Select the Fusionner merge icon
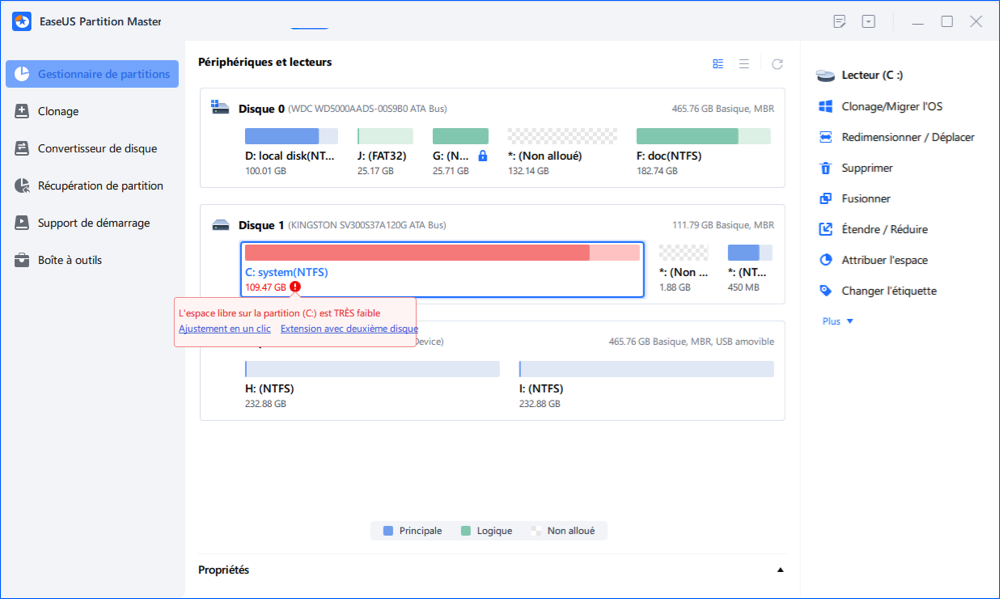 tap(825, 199)
